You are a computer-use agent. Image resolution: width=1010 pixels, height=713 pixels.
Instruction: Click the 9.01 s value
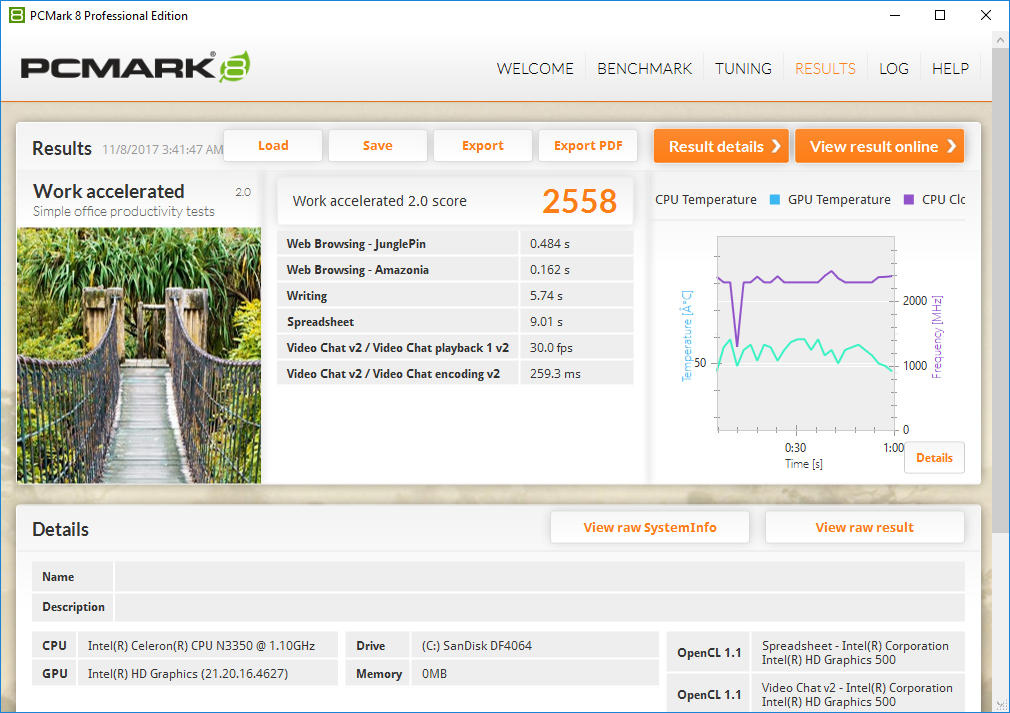tap(546, 321)
